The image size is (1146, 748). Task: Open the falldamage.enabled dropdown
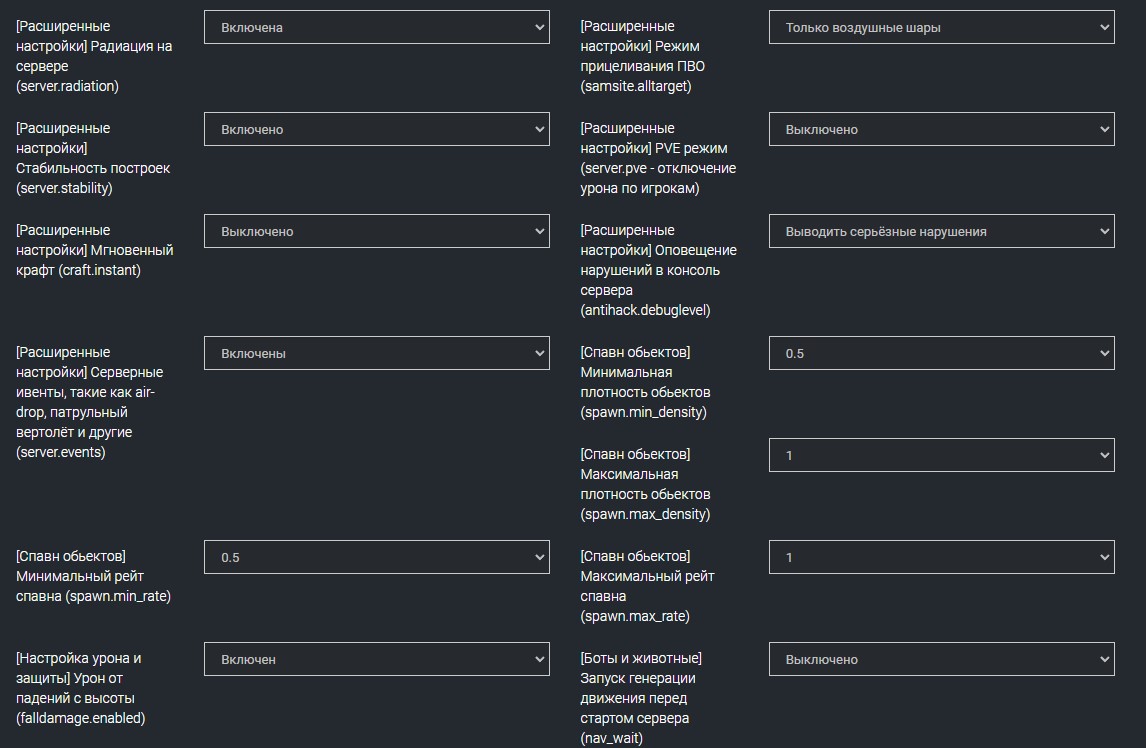tap(377, 658)
